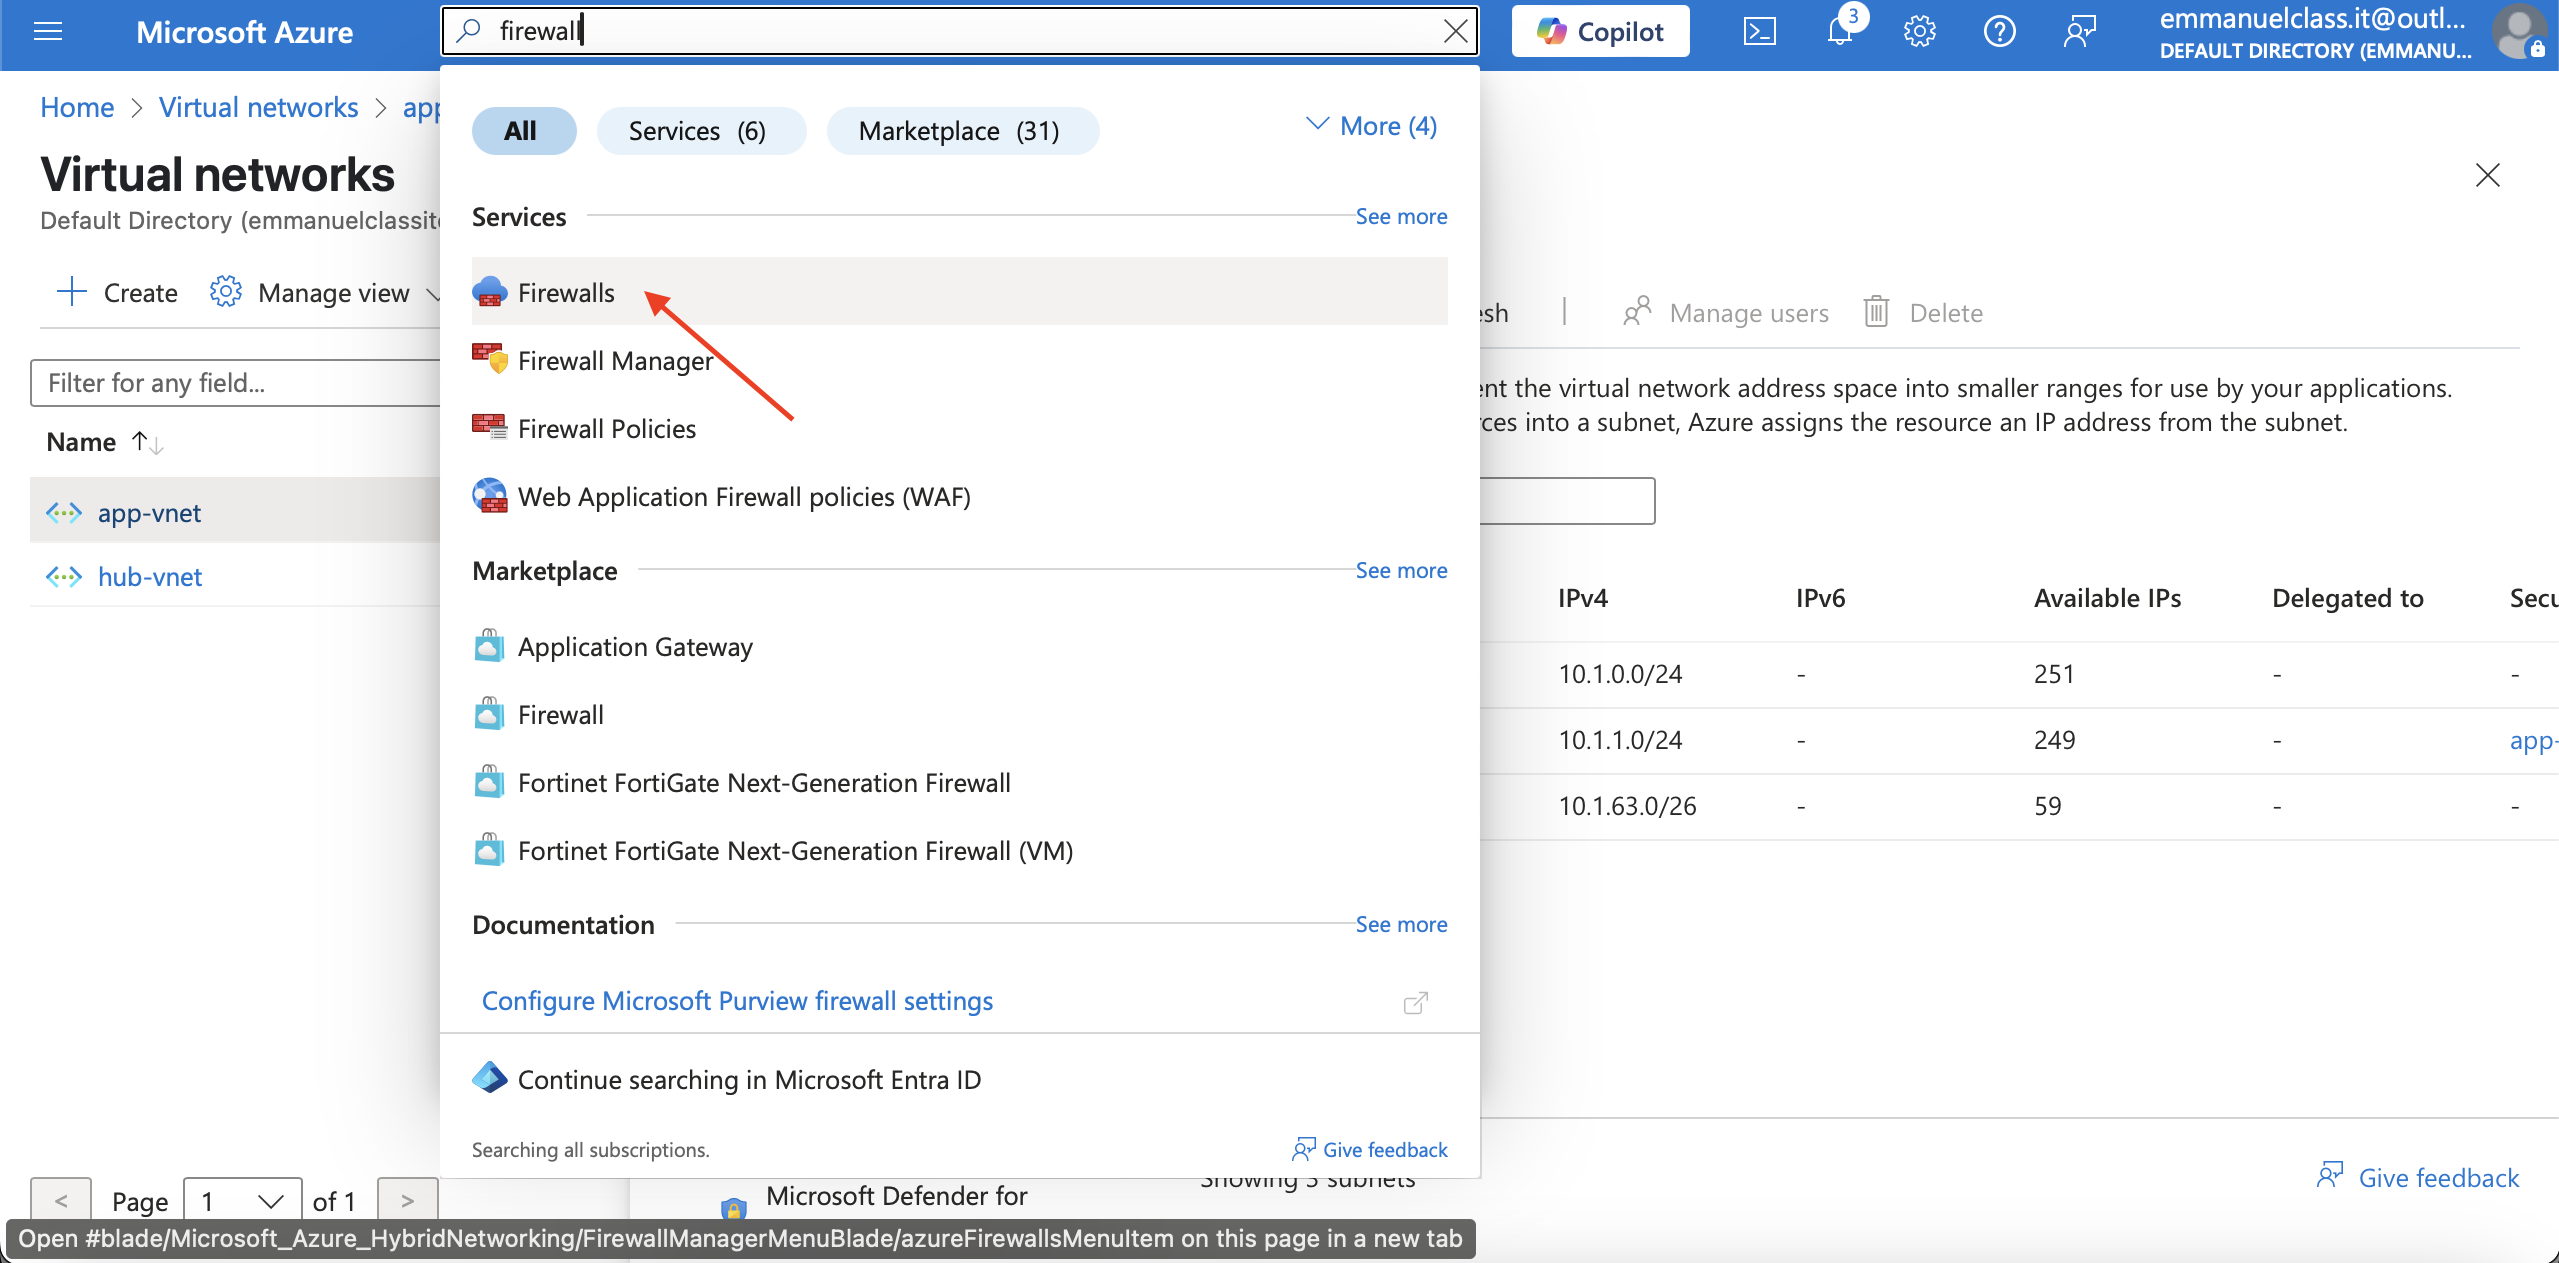Click external link icon beside Purview doc
2559x1263 pixels.
click(1415, 1002)
